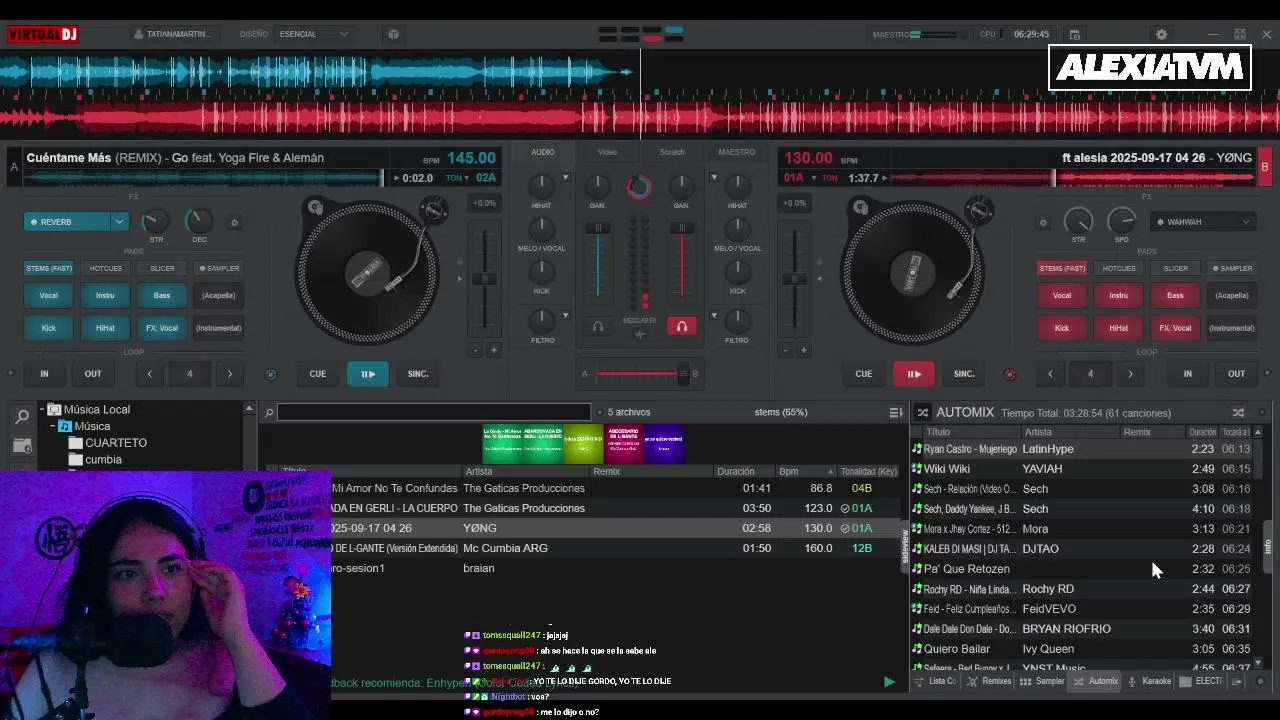This screenshot has width=1280, height=720.
Task: Open the settings gear in top bar
Action: pyautogui.click(x=1161, y=34)
